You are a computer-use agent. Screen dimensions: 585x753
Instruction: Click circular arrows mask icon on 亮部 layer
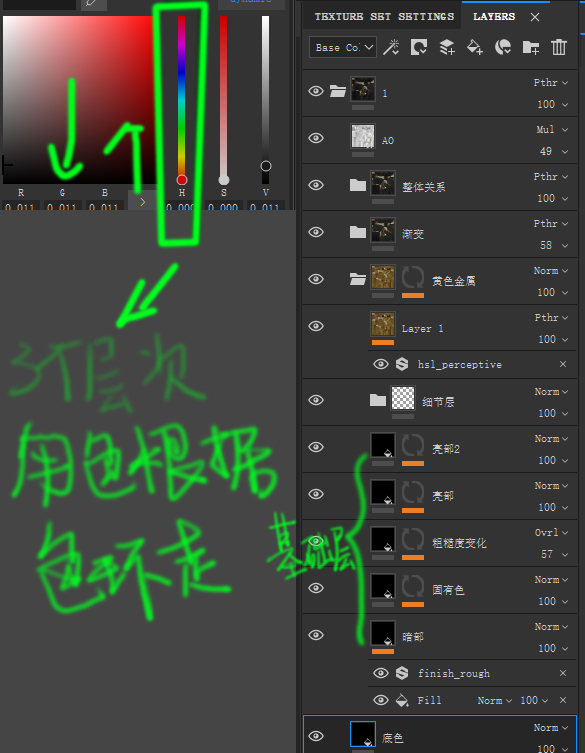tap(413, 493)
